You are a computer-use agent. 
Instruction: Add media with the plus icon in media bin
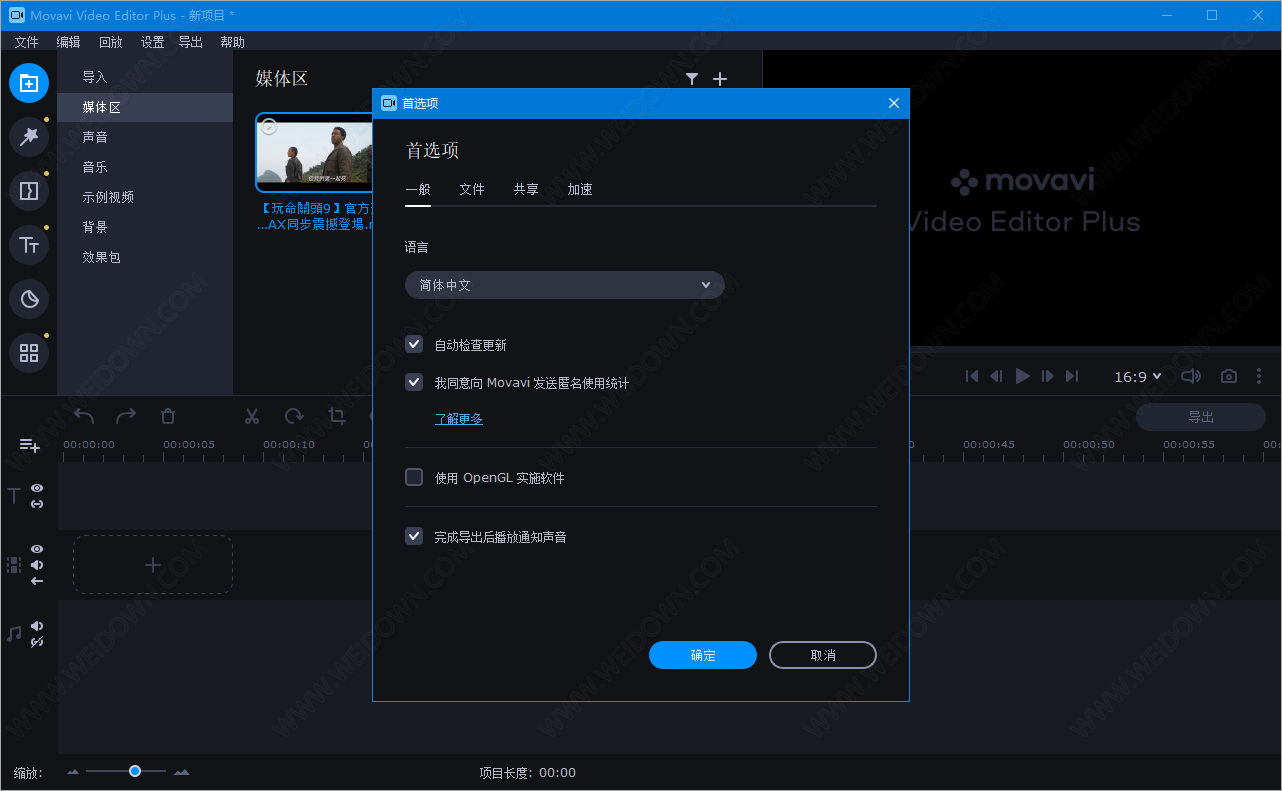720,79
